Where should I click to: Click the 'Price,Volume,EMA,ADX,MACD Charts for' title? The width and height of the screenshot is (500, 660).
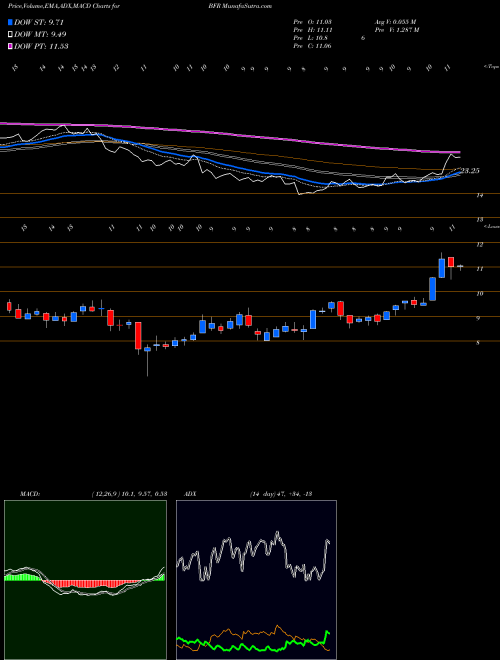(x=64, y=6)
